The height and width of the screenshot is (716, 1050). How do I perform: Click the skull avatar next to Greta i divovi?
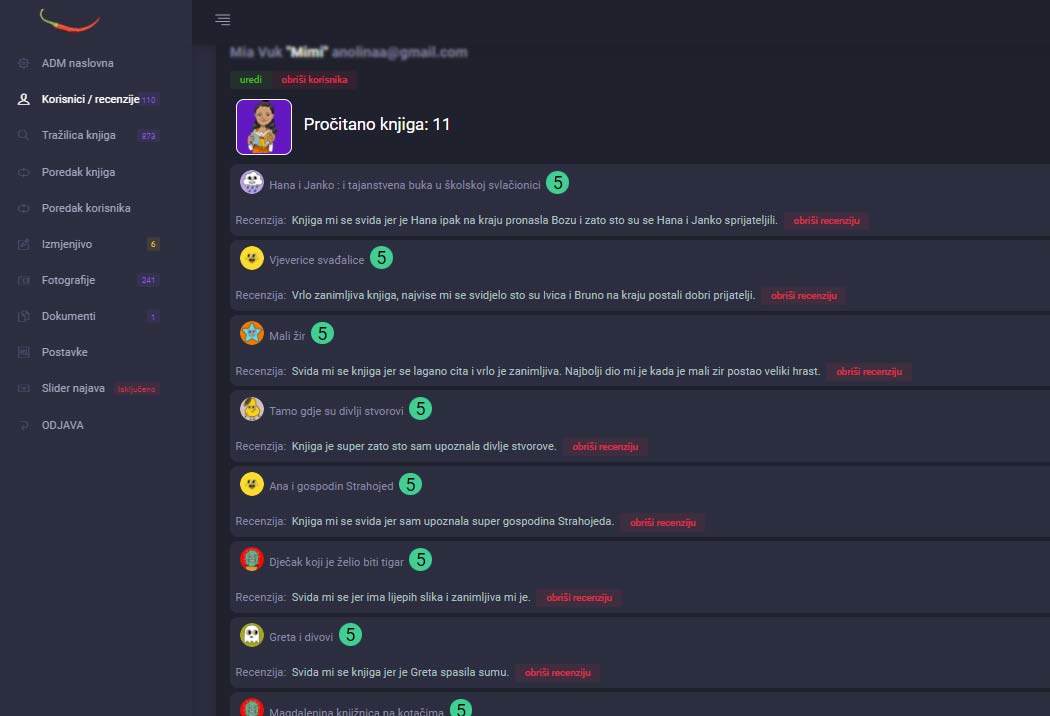point(252,634)
